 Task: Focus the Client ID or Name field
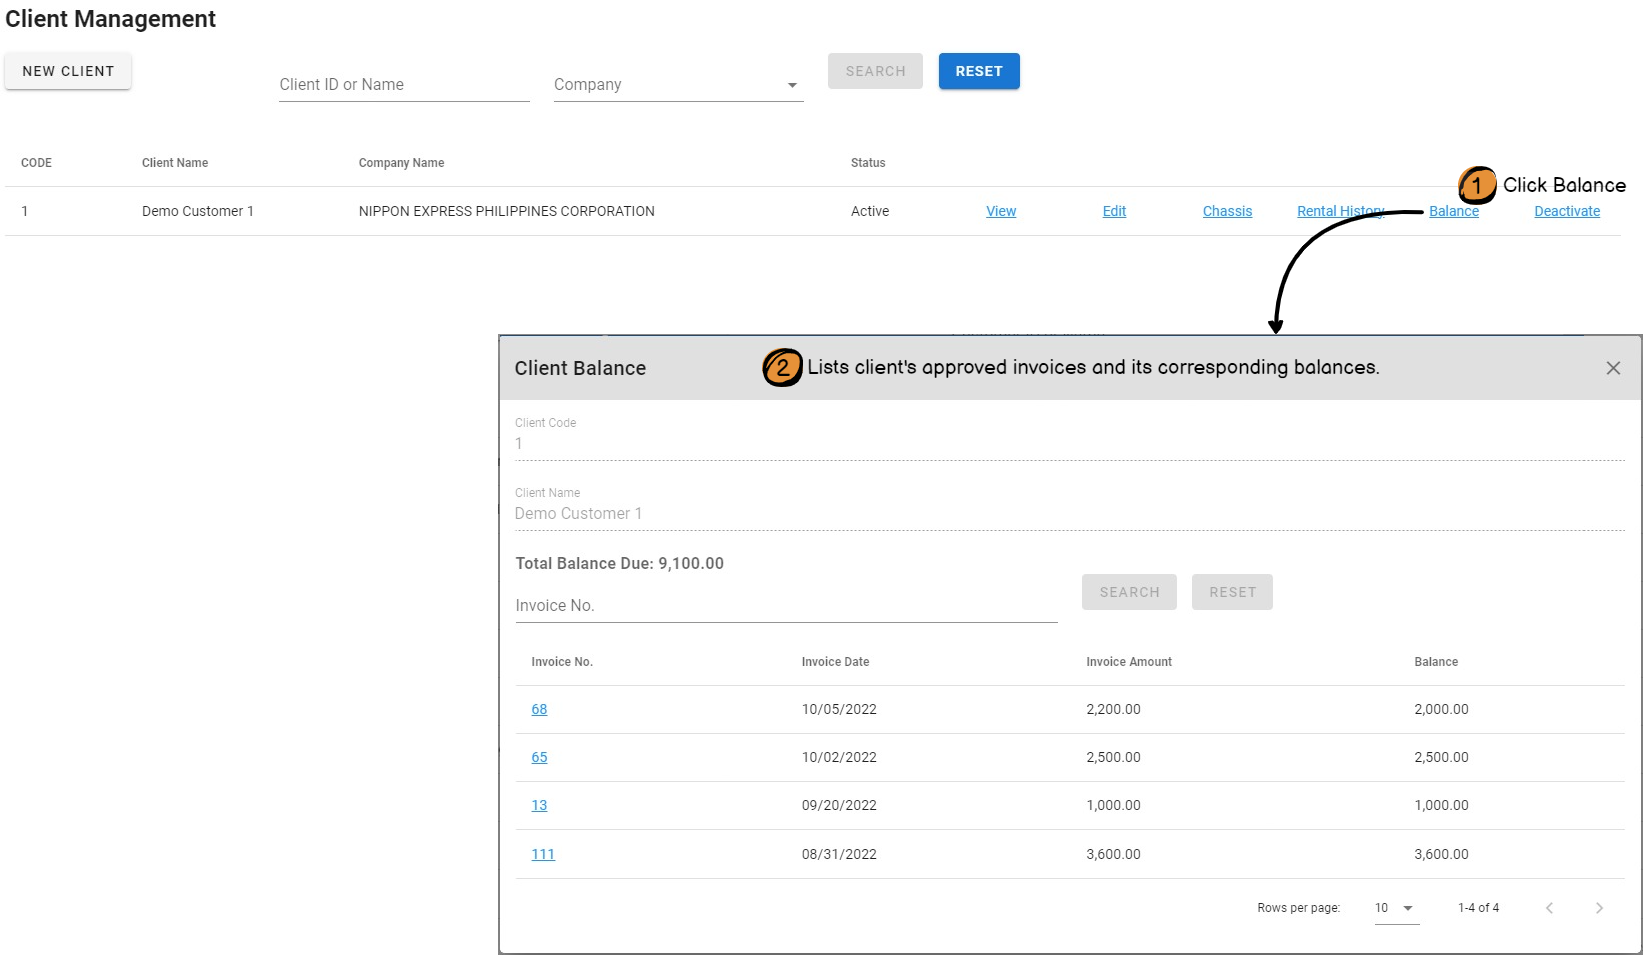pos(403,85)
